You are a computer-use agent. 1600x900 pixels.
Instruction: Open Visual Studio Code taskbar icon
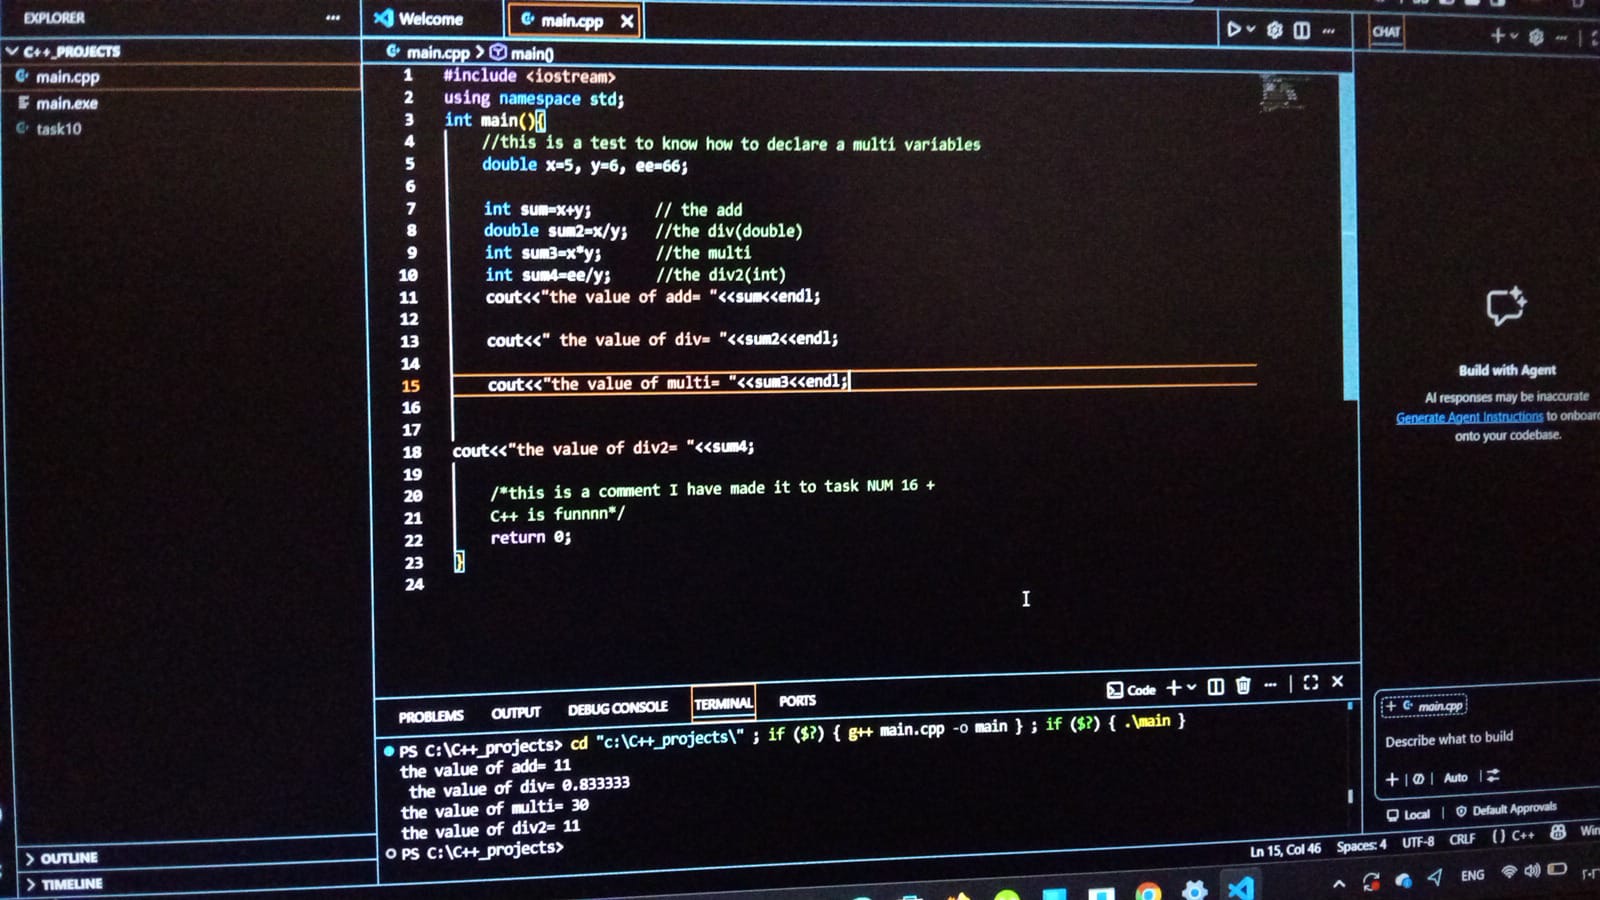pos(1240,888)
